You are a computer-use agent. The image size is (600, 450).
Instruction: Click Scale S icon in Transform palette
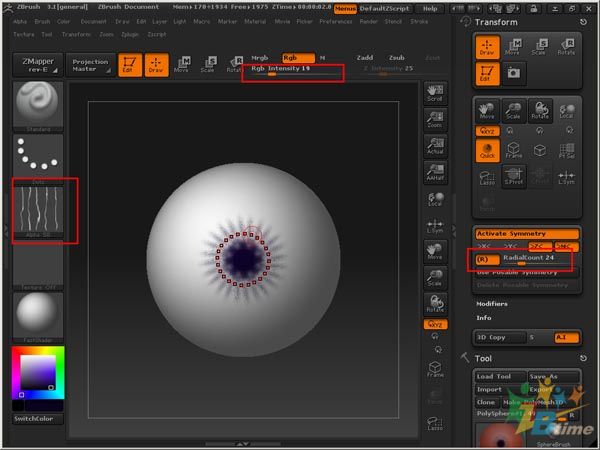(x=540, y=47)
